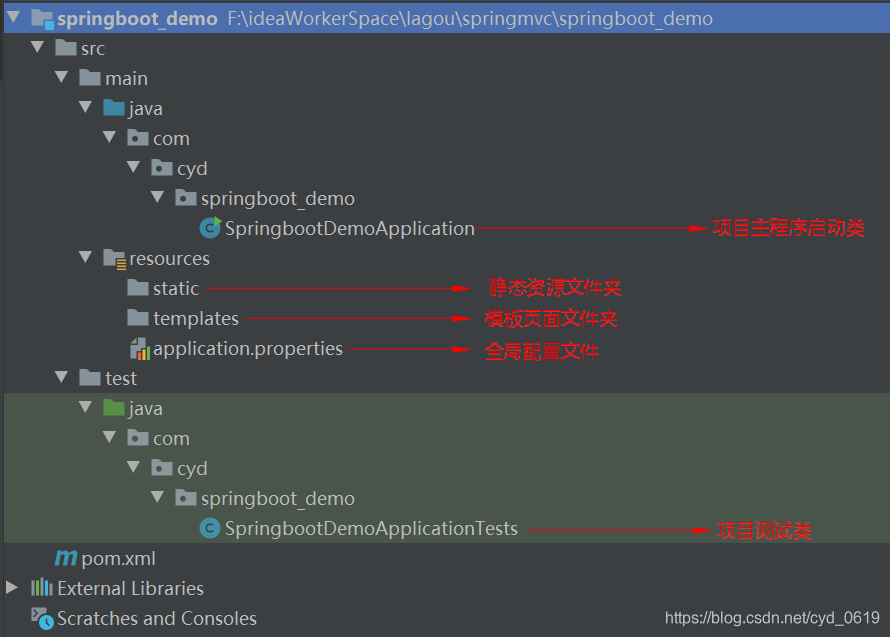The image size is (890, 637).
Task: Select the src folder label
Action: pyautogui.click(x=93, y=49)
